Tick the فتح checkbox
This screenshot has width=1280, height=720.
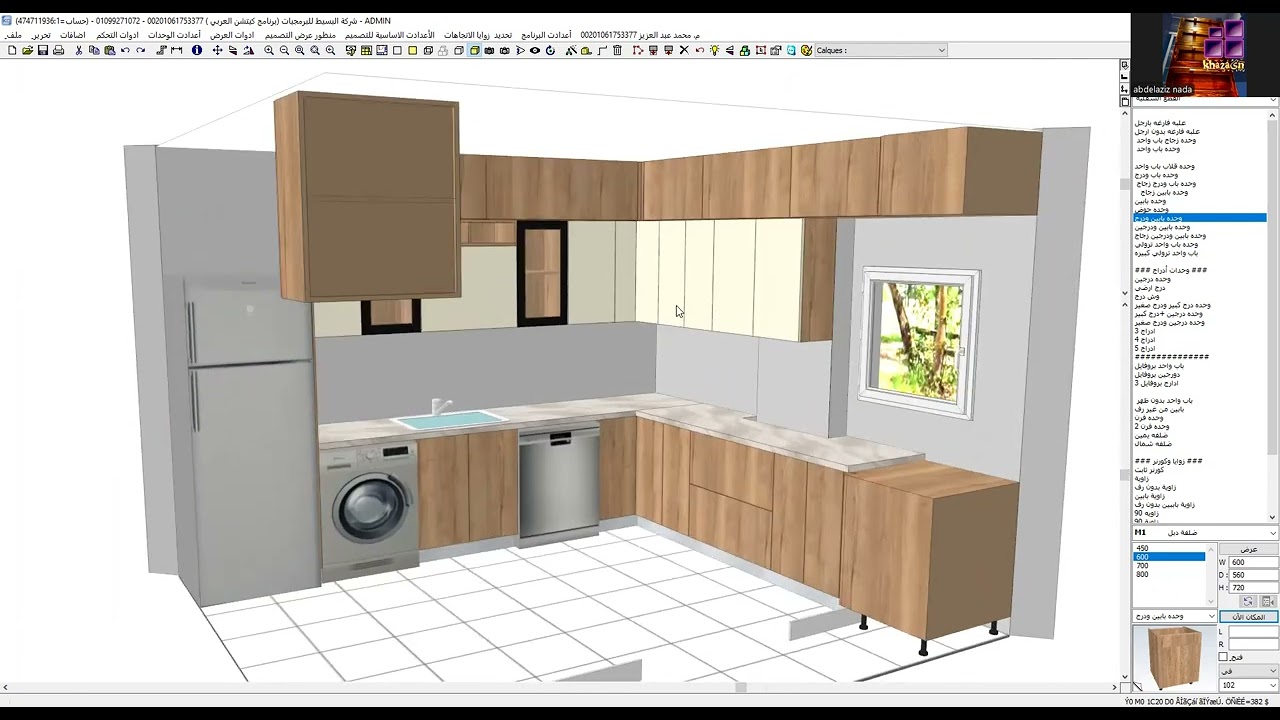click(1223, 657)
